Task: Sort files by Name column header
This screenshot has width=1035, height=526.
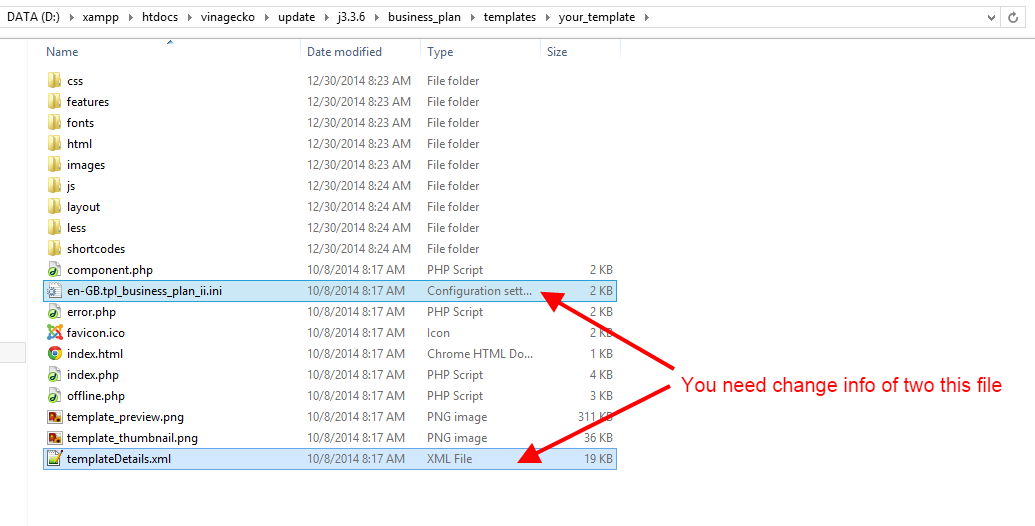Action: pos(62,52)
